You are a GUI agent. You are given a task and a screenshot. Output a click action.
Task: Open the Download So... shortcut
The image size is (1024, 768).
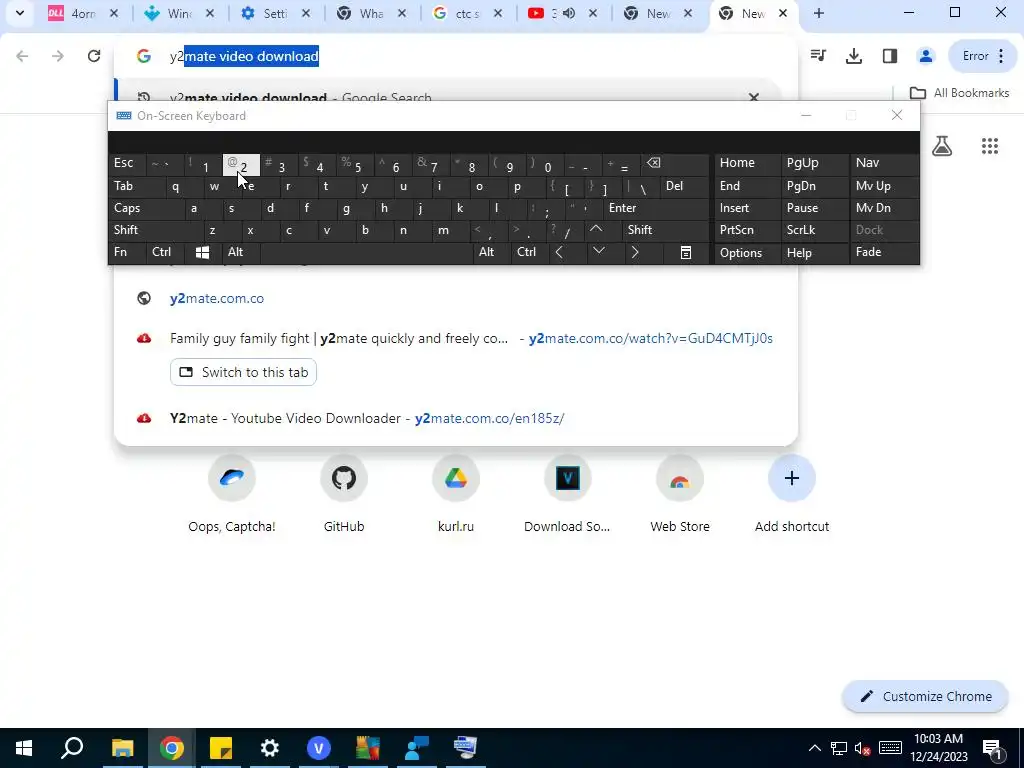click(568, 496)
